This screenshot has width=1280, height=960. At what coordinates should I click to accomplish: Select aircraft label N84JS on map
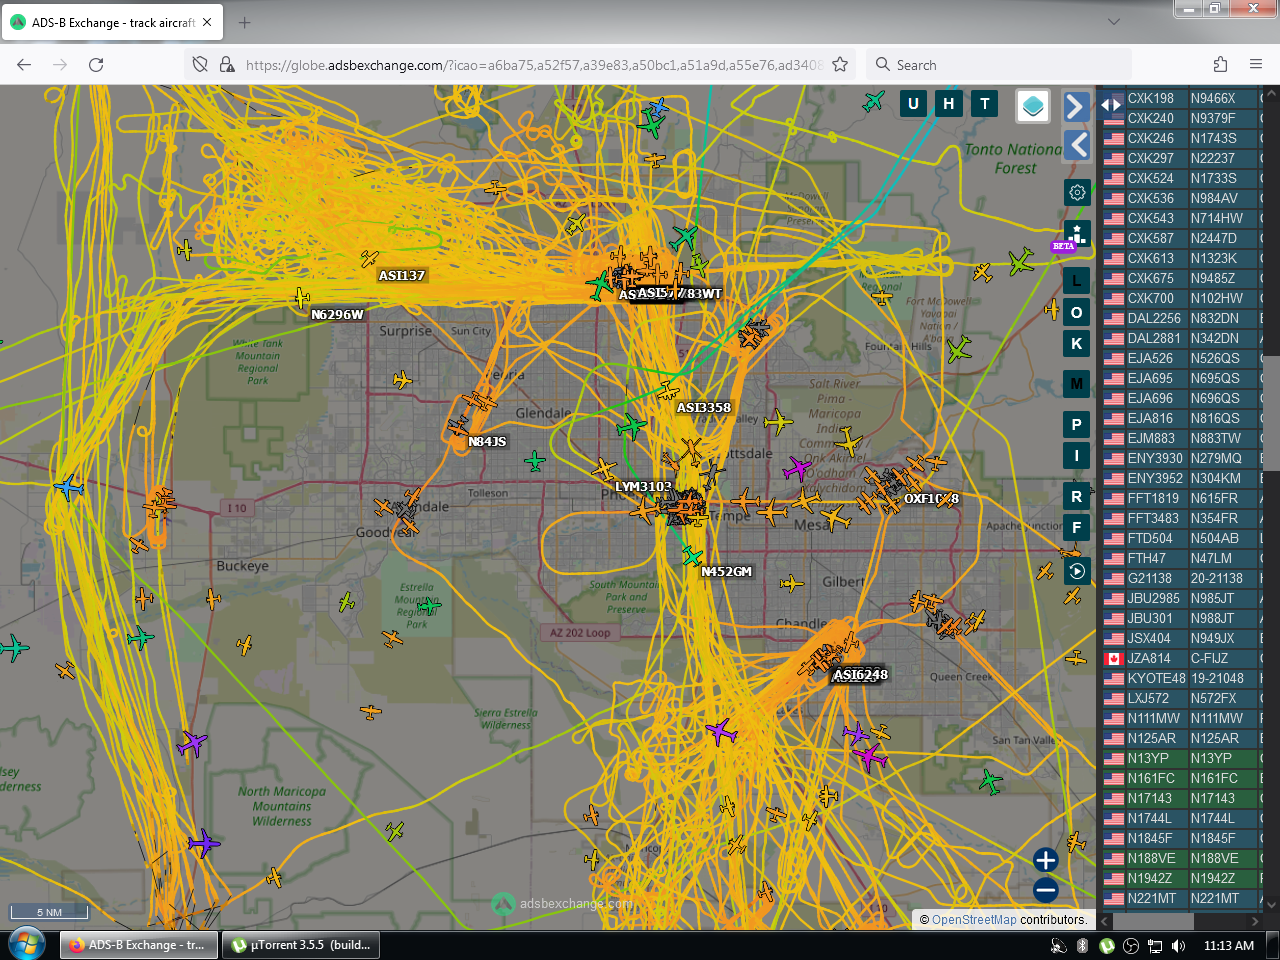487,442
